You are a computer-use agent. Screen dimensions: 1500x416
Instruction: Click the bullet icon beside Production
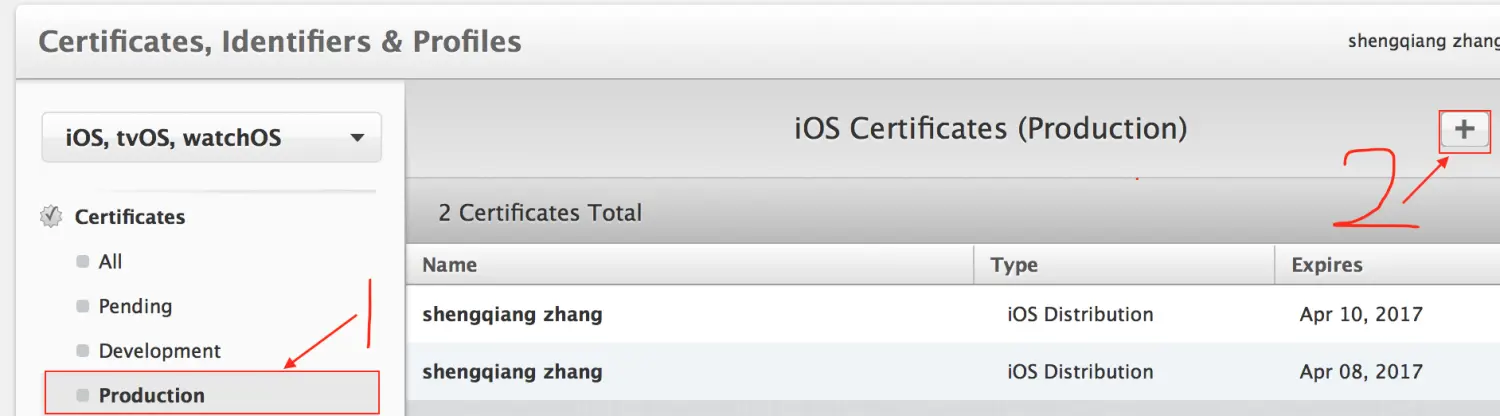pyautogui.click(x=83, y=396)
